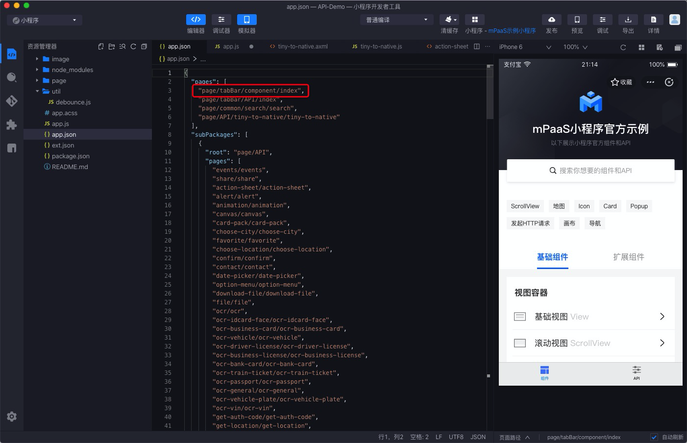
Task: Toggle the 自动刷新 auto refresh checkbox
Action: (x=654, y=437)
